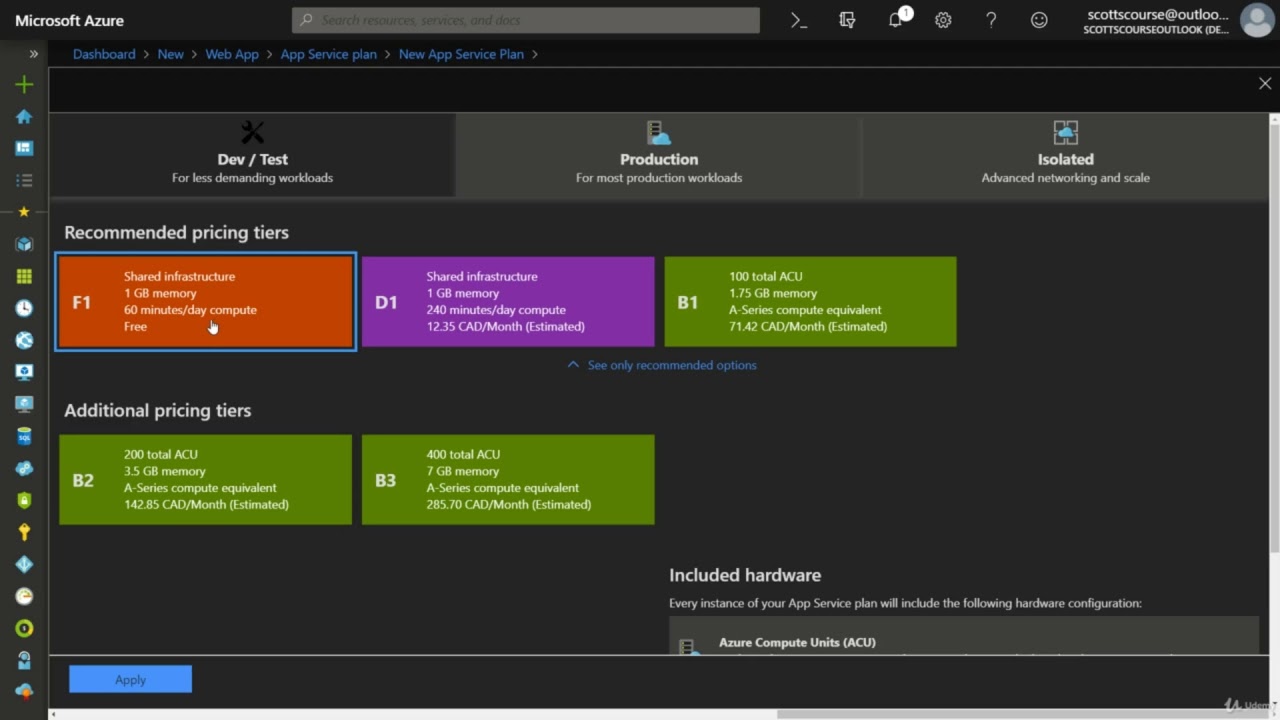1280x720 pixels.
Task: Go to New breadcrumb
Action: click(171, 54)
